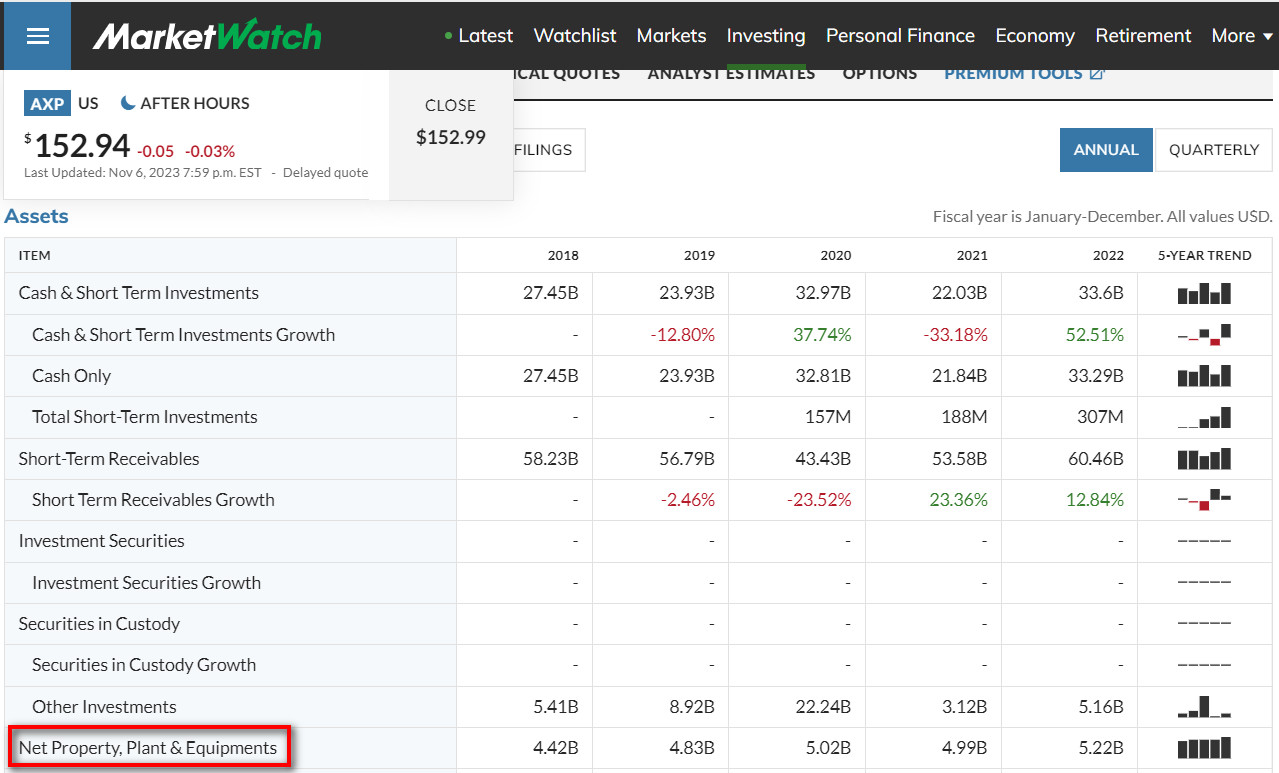Screen dimensions: 1279x773
Task: Click the 52.51% growth value
Action: 1095,335
